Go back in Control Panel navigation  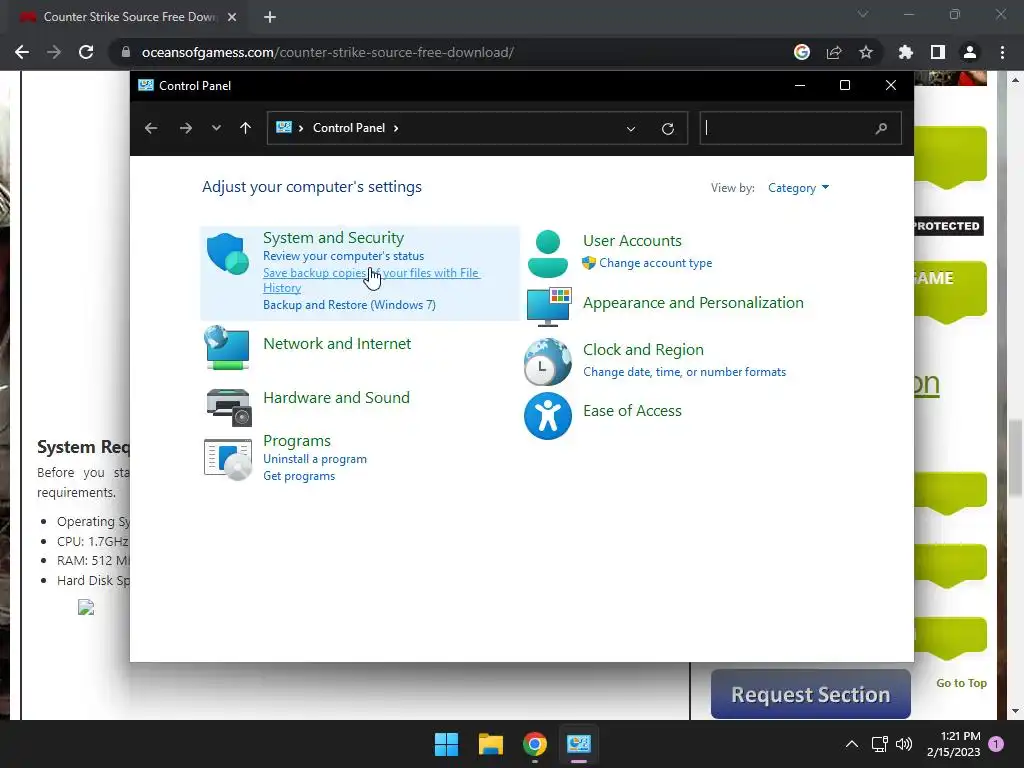click(151, 128)
